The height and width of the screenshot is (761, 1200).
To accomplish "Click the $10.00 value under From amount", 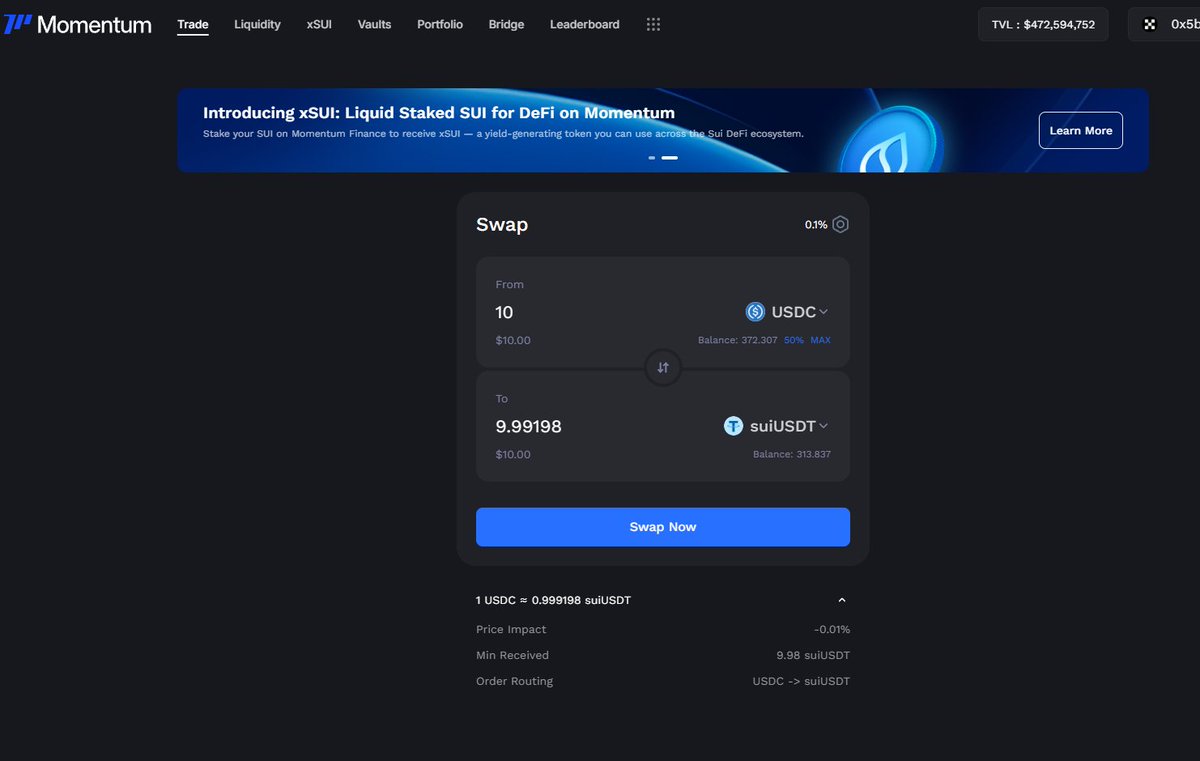I will tap(513, 340).
